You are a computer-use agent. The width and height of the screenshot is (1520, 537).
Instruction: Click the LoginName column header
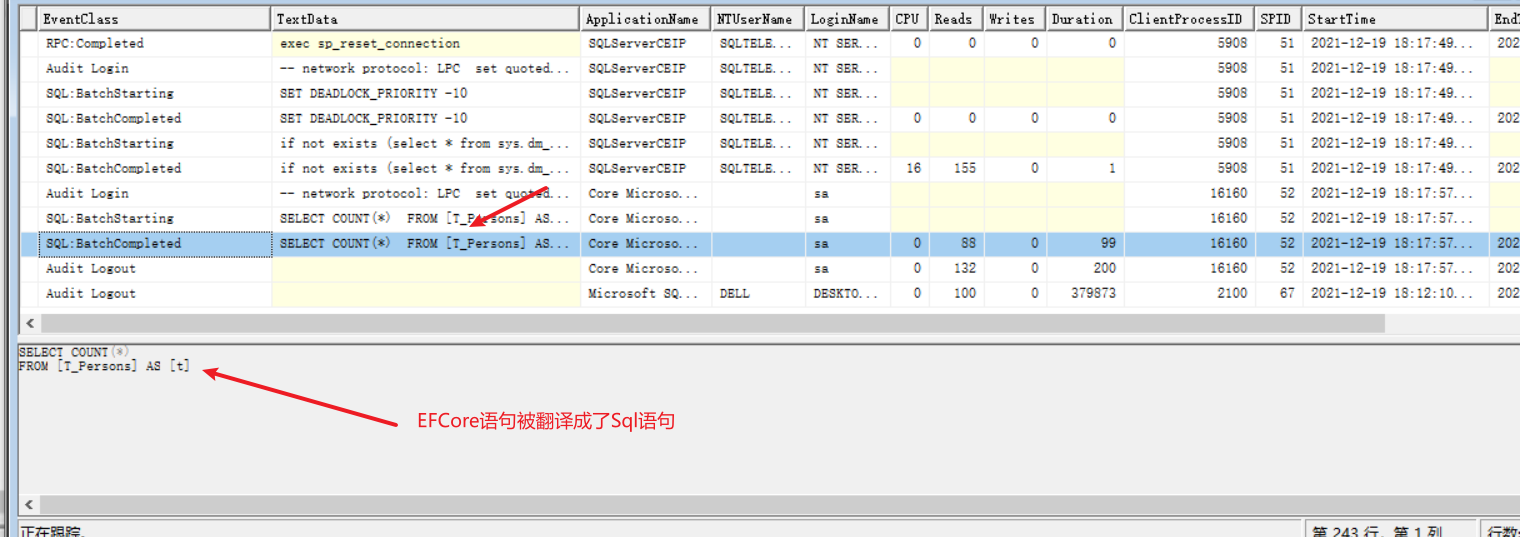[x=847, y=19]
